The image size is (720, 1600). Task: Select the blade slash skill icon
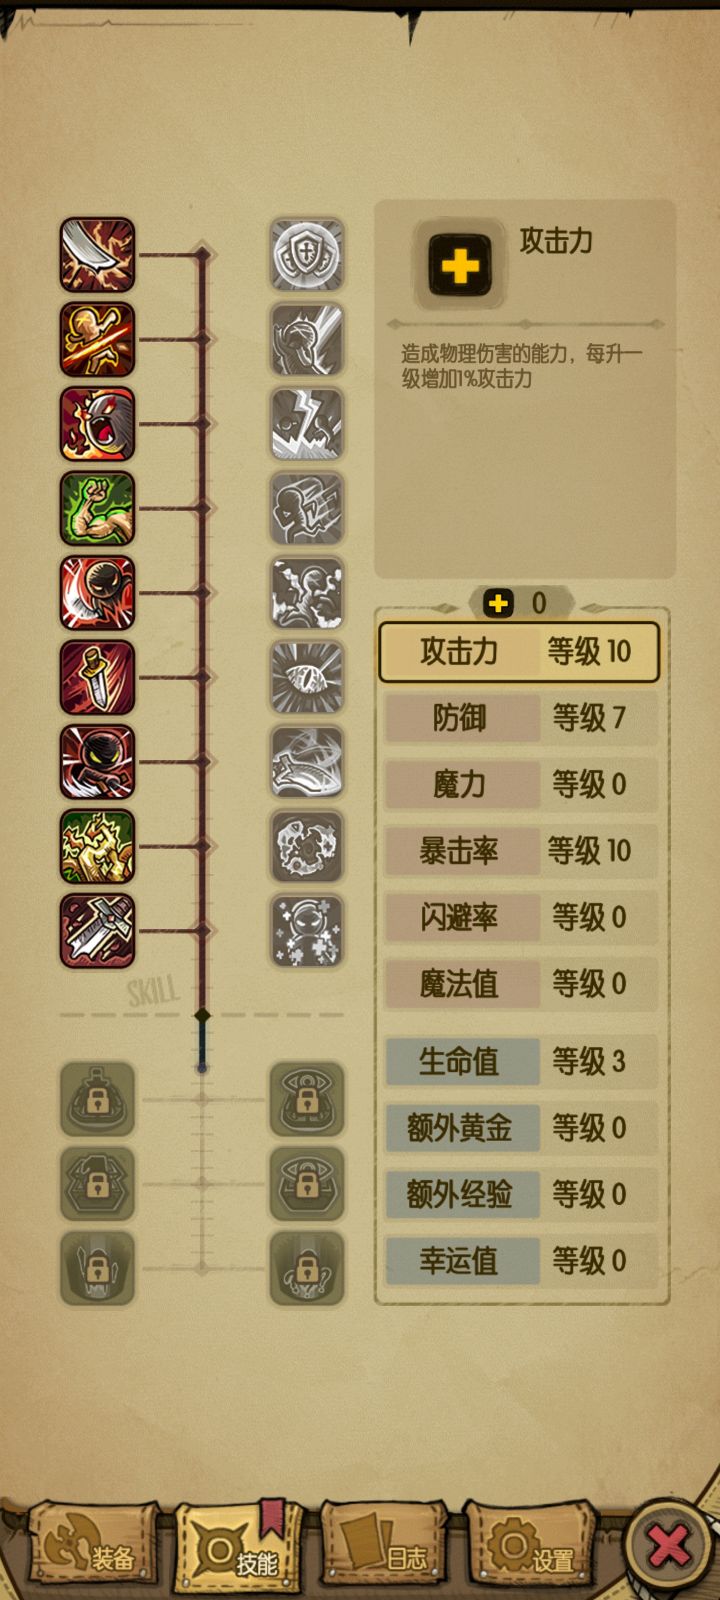(97, 255)
